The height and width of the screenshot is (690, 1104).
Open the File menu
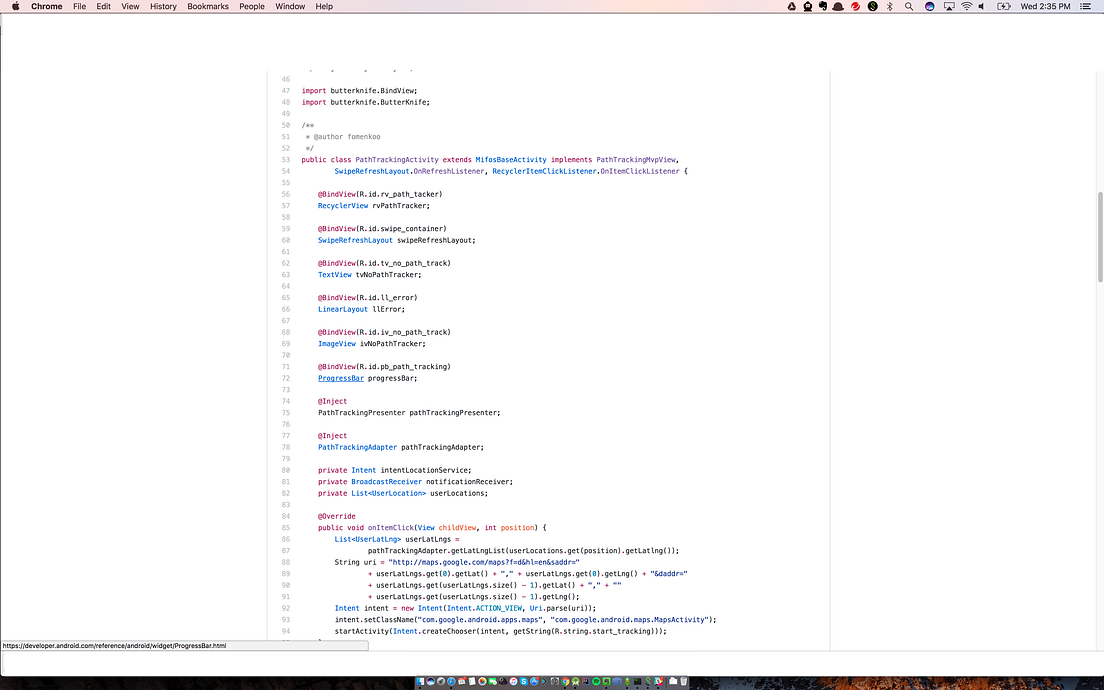(80, 6)
